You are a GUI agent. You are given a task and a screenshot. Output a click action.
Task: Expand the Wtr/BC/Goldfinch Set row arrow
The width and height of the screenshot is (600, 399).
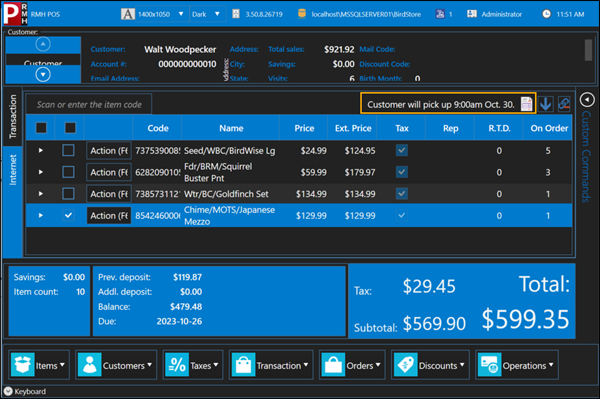pyautogui.click(x=41, y=194)
